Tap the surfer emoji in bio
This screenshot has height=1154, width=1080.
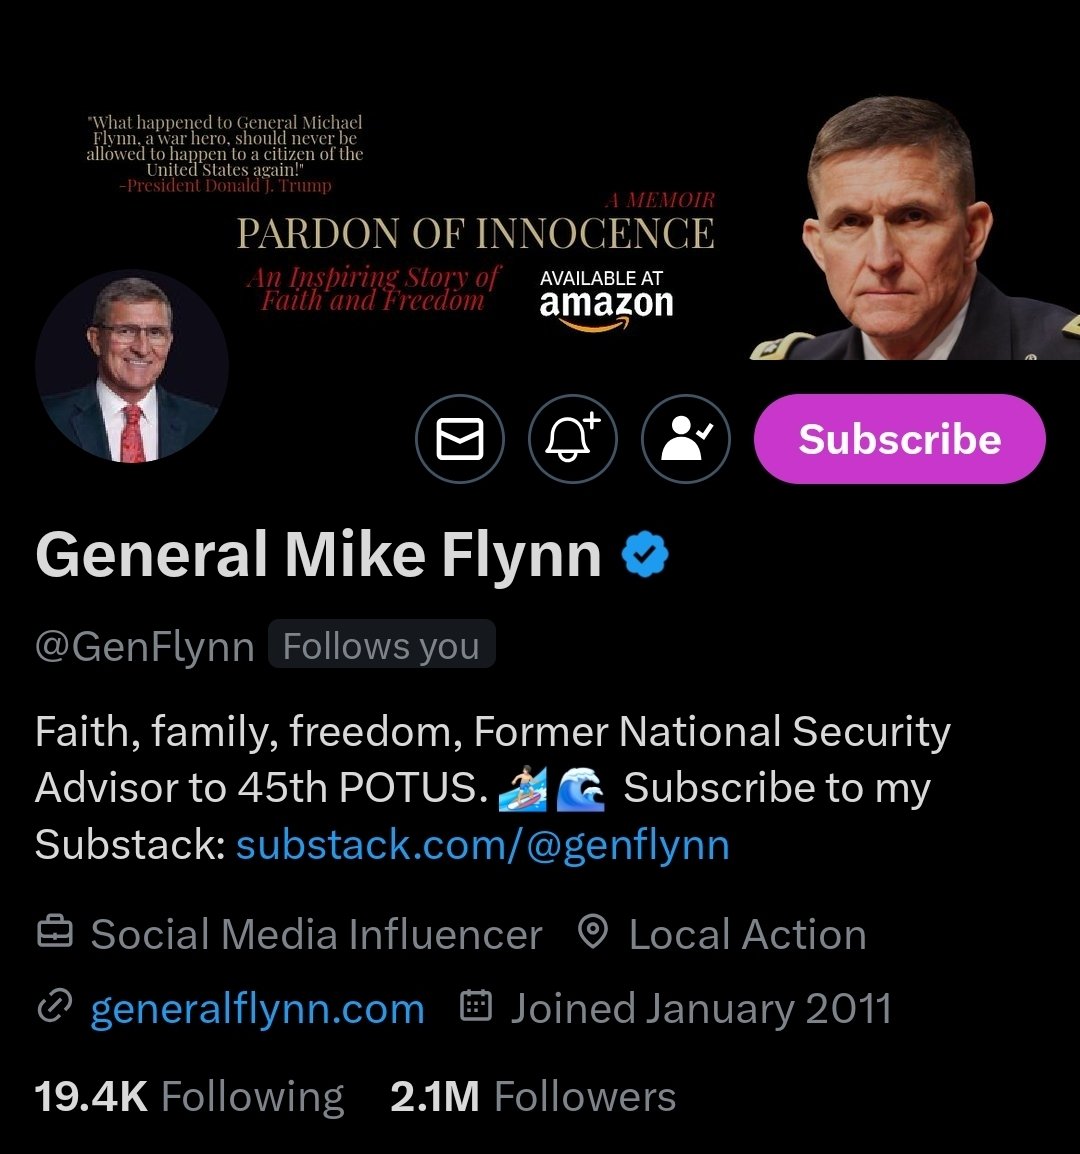(x=521, y=789)
